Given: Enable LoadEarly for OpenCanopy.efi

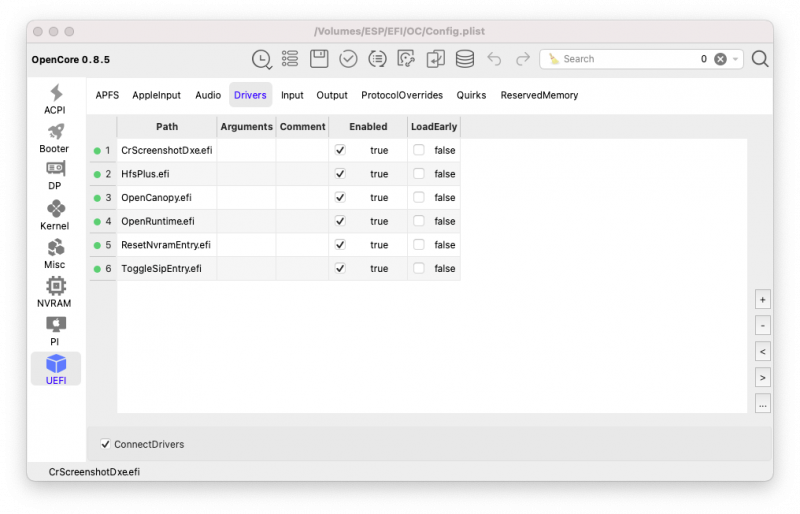Looking at the screenshot, I should pos(419,197).
